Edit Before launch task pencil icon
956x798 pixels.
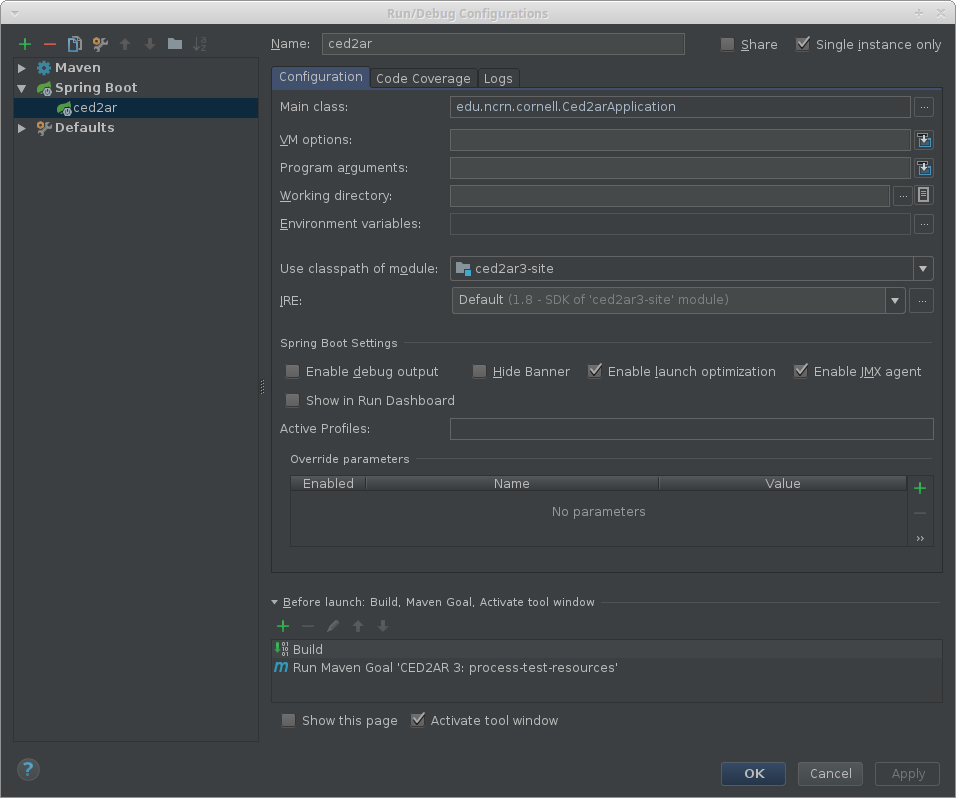(x=333, y=626)
